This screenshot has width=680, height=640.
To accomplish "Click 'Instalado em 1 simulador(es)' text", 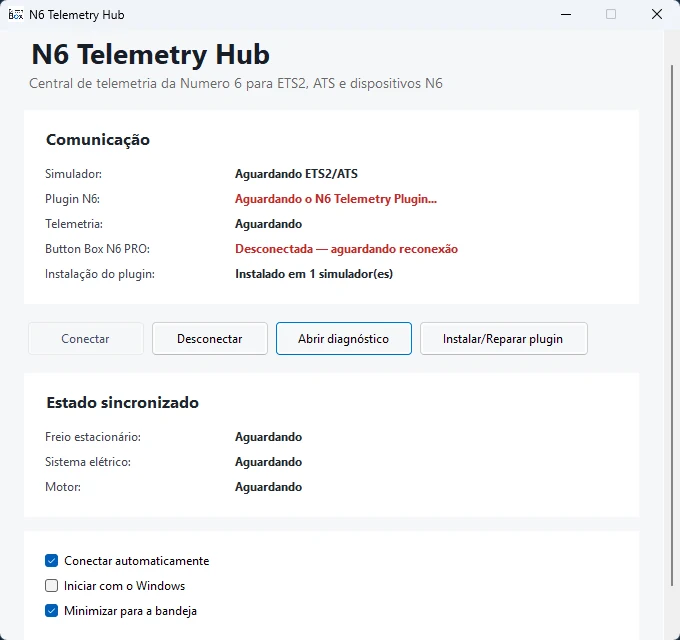I will pyautogui.click(x=314, y=274).
